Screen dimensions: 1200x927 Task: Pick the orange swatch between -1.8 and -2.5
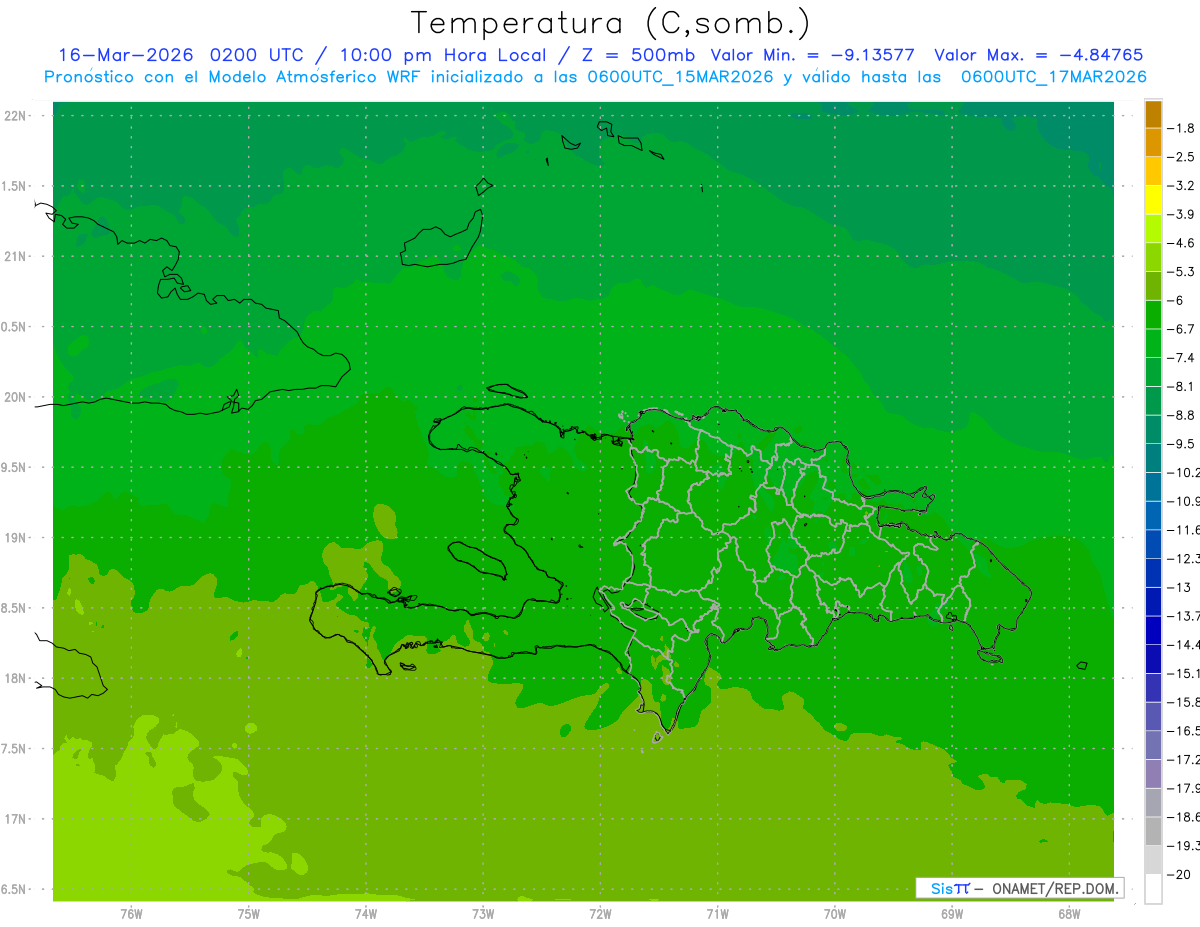pyautogui.click(x=1153, y=142)
